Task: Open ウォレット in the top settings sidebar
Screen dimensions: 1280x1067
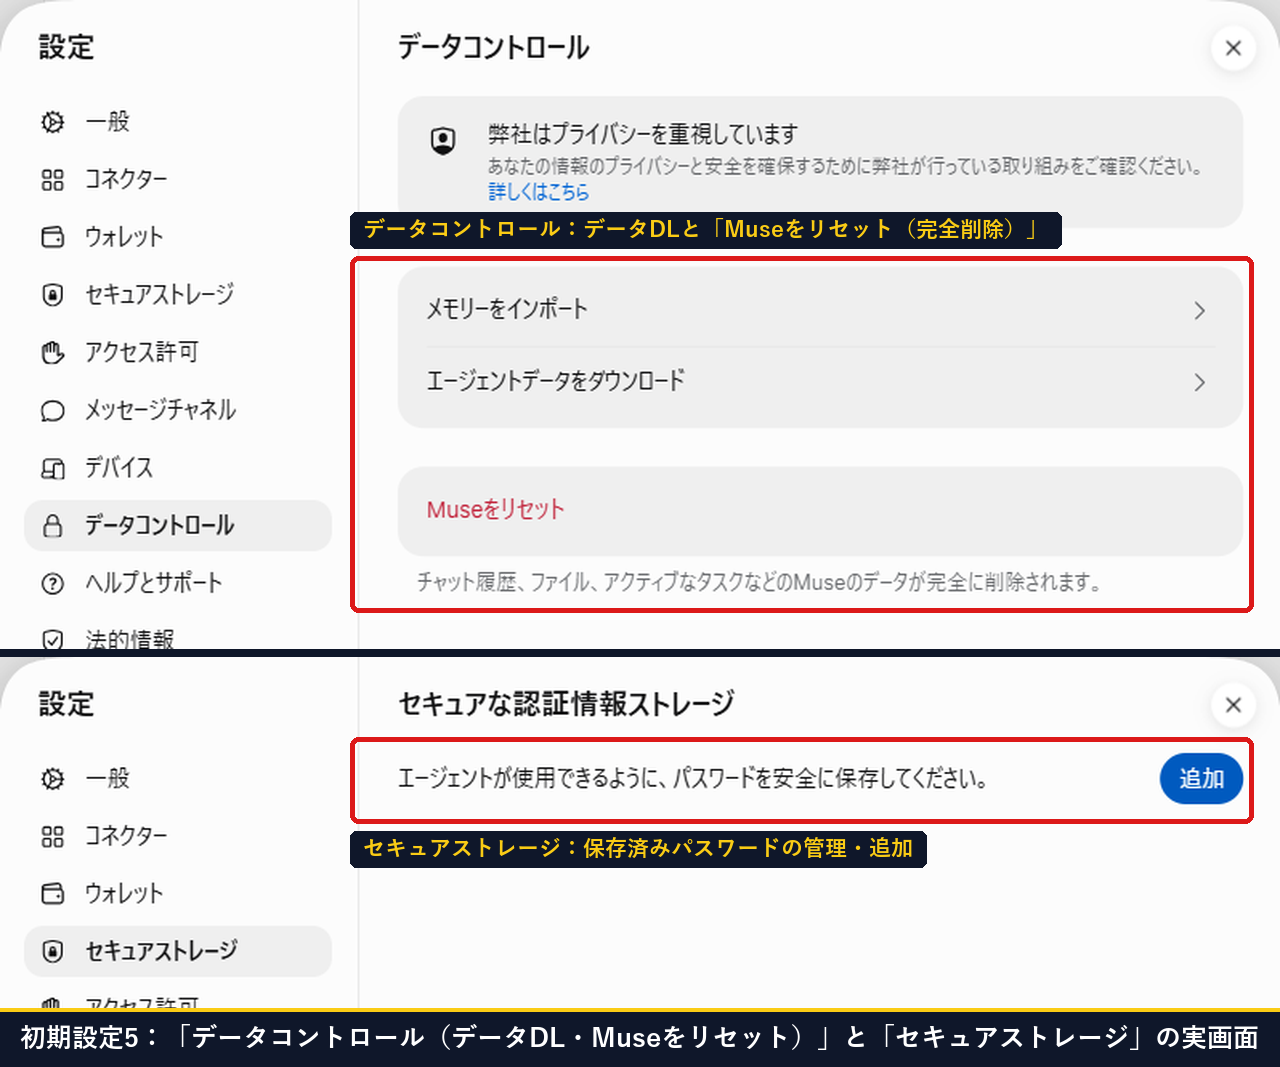Action: [178, 237]
